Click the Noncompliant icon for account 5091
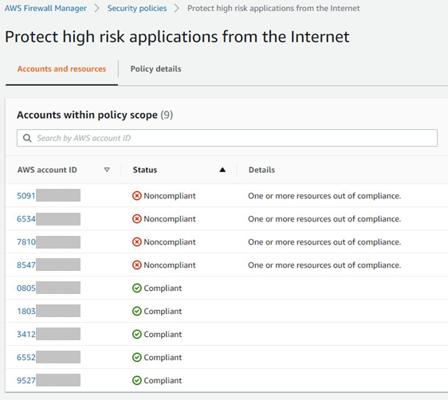 click(x=137, y=196)
